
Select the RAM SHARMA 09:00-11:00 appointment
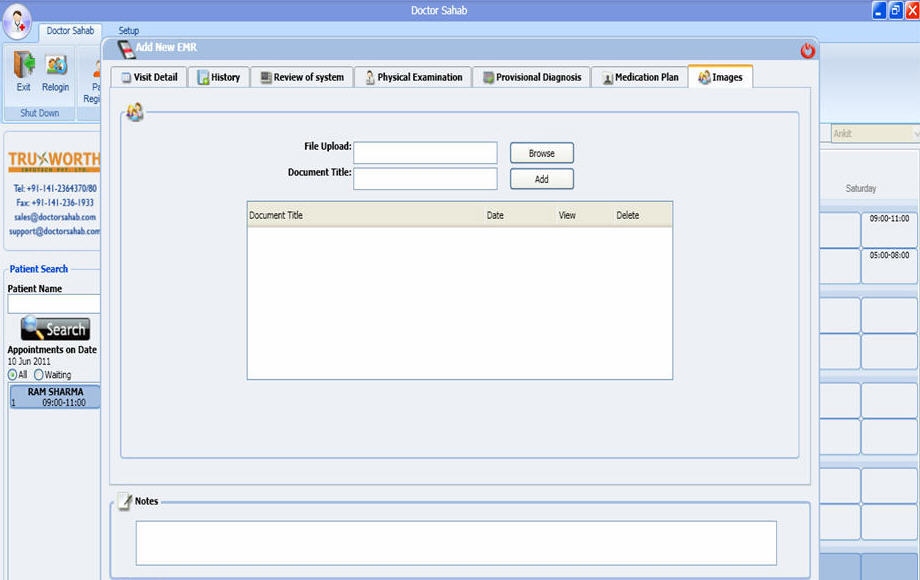coord(55,397)
